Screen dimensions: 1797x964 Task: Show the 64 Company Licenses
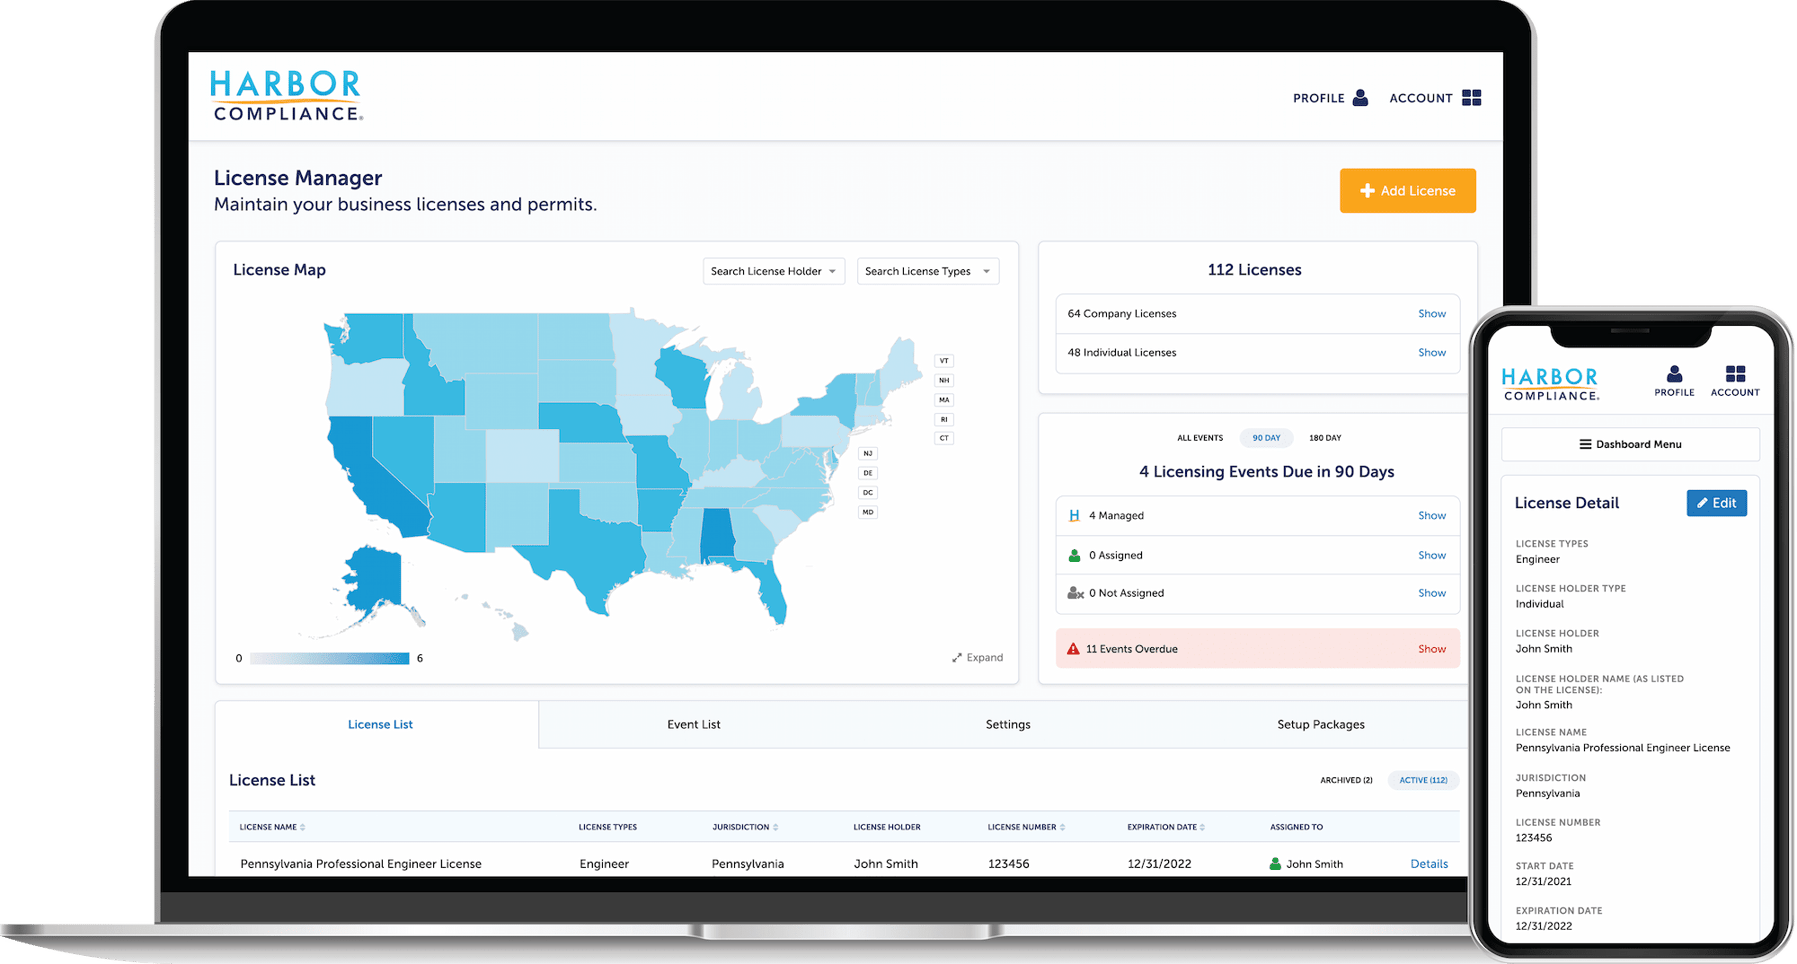(x=1432, y=313)
